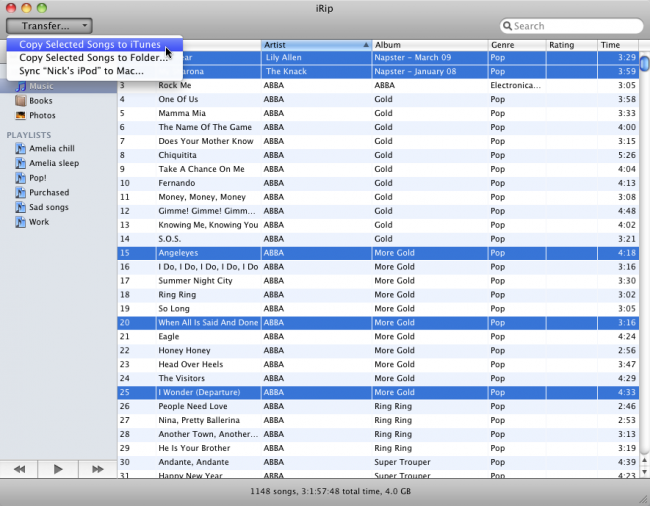
Task: Open the Work playlist
Action: (x=39, y=222)
